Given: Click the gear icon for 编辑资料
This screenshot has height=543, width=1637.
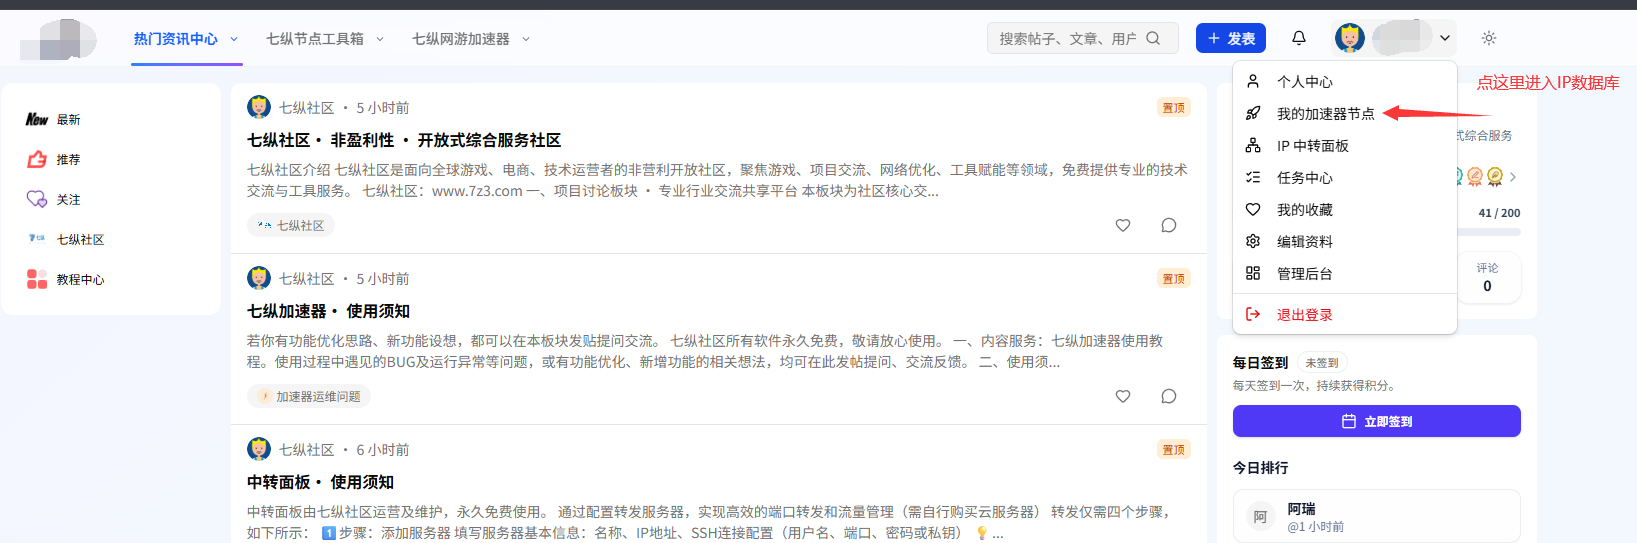Looking at the screenshot, I should pos(1253,241).
